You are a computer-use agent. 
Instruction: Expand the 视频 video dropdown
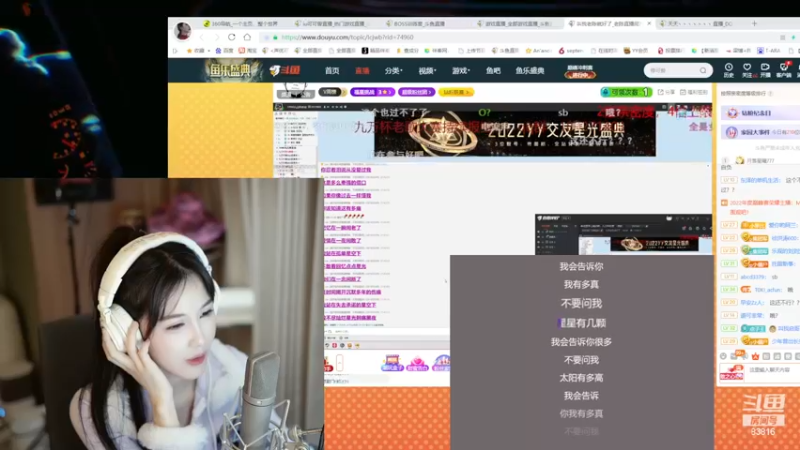(427, 70)
